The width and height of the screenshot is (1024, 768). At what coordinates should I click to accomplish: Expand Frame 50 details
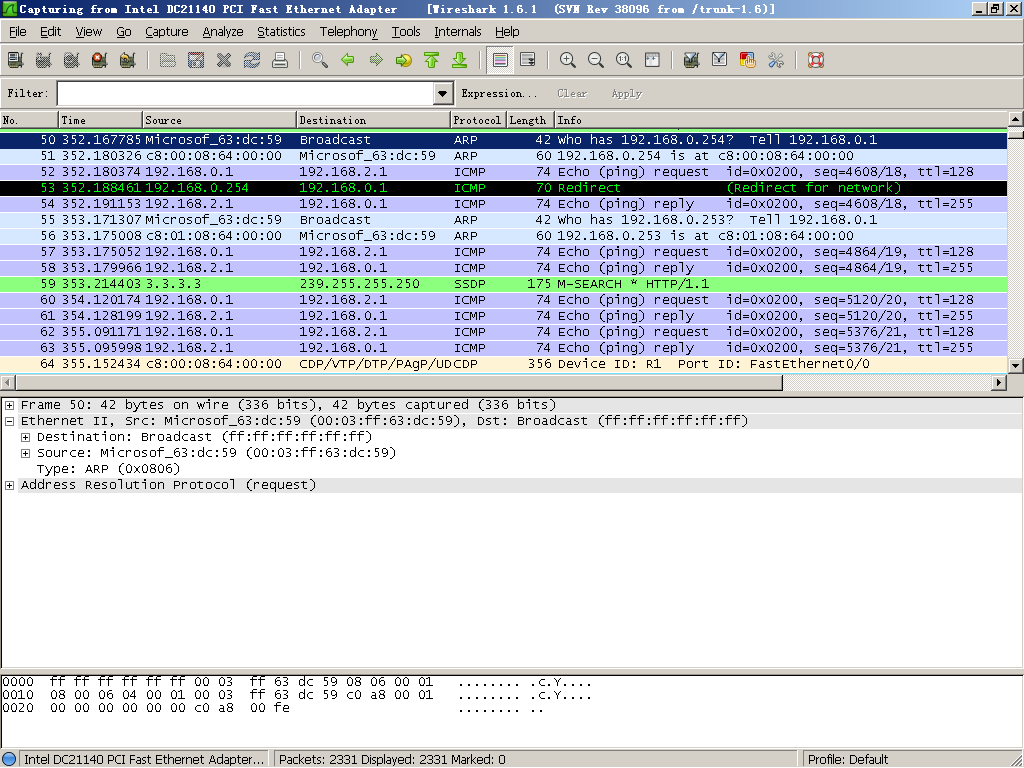[x=10, y=406]
